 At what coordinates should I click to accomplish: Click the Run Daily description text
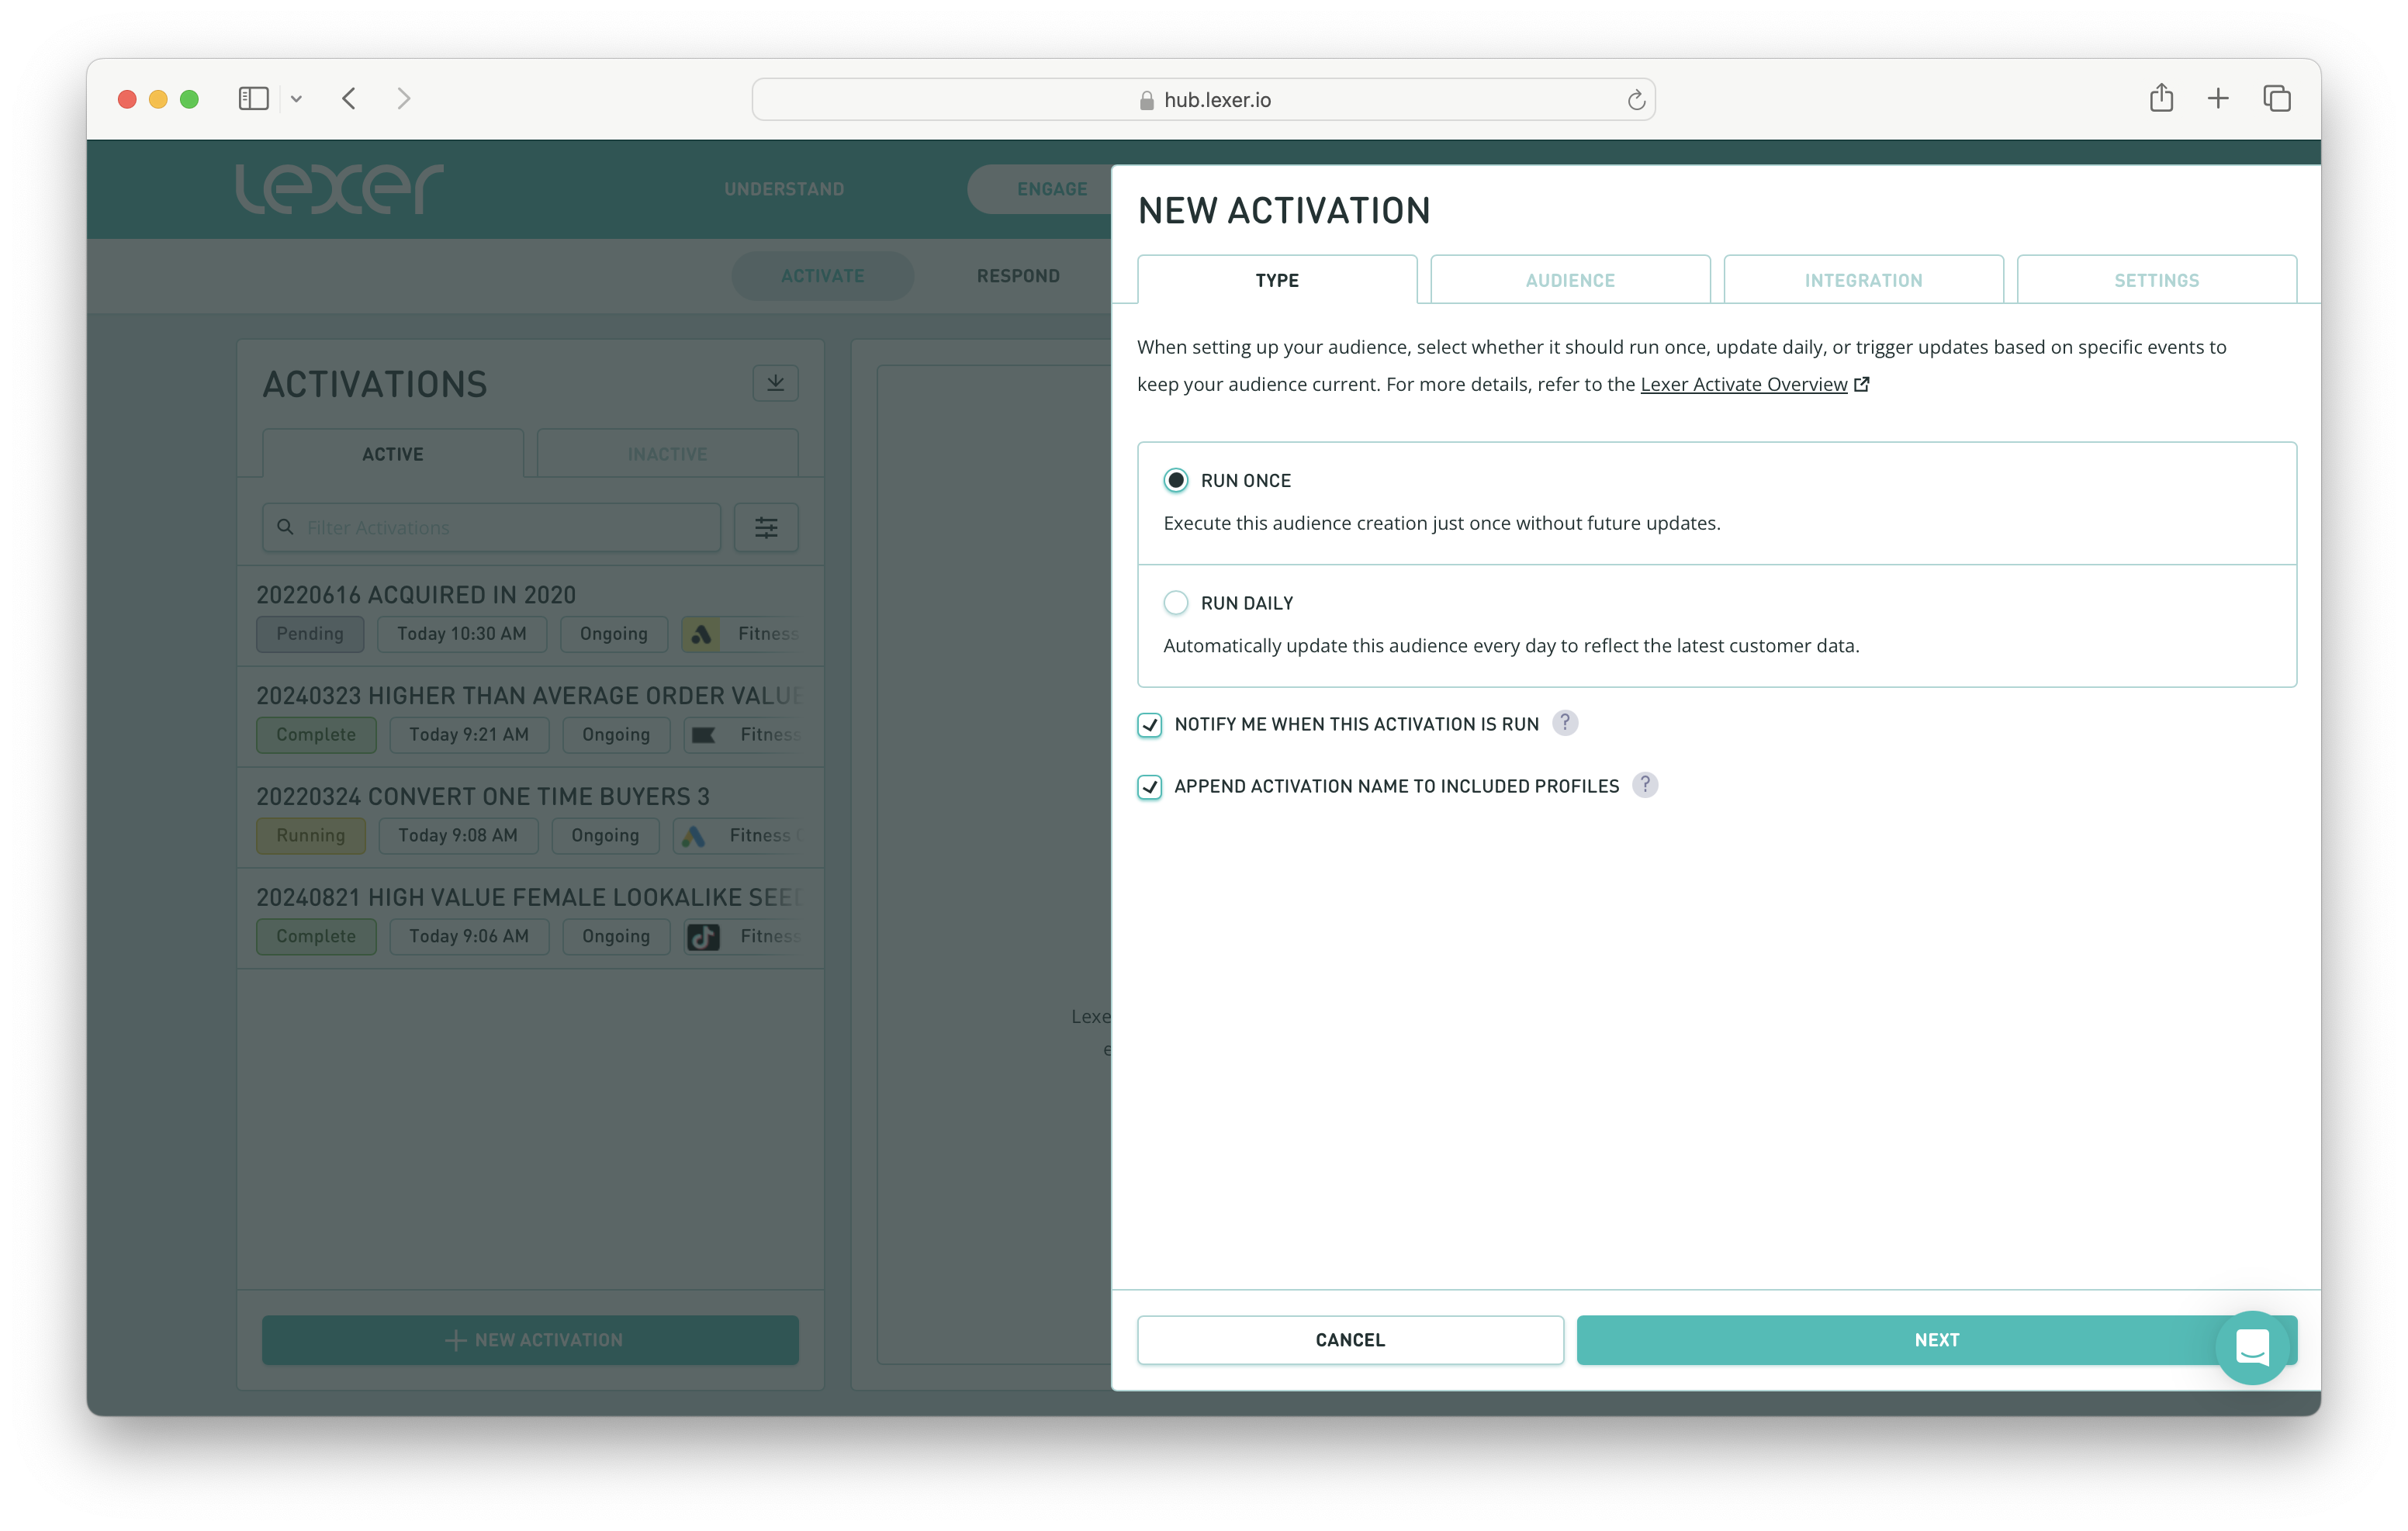pyautogui.click(x=1511, y=646)
